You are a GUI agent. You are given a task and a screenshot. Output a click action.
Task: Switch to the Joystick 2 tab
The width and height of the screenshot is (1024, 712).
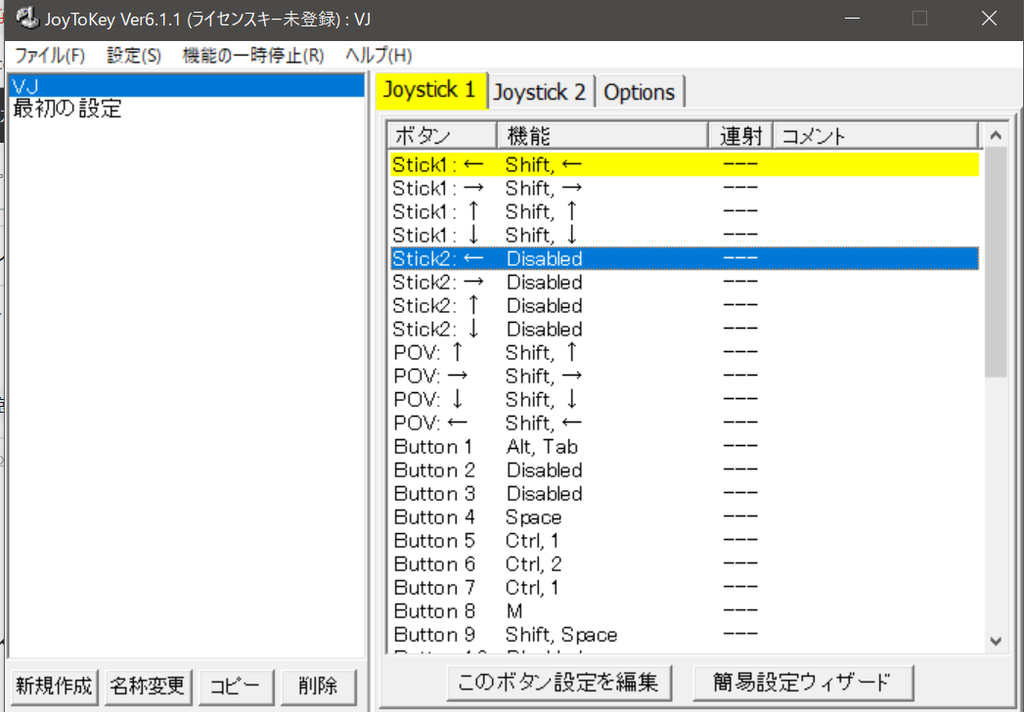point(540,91)
